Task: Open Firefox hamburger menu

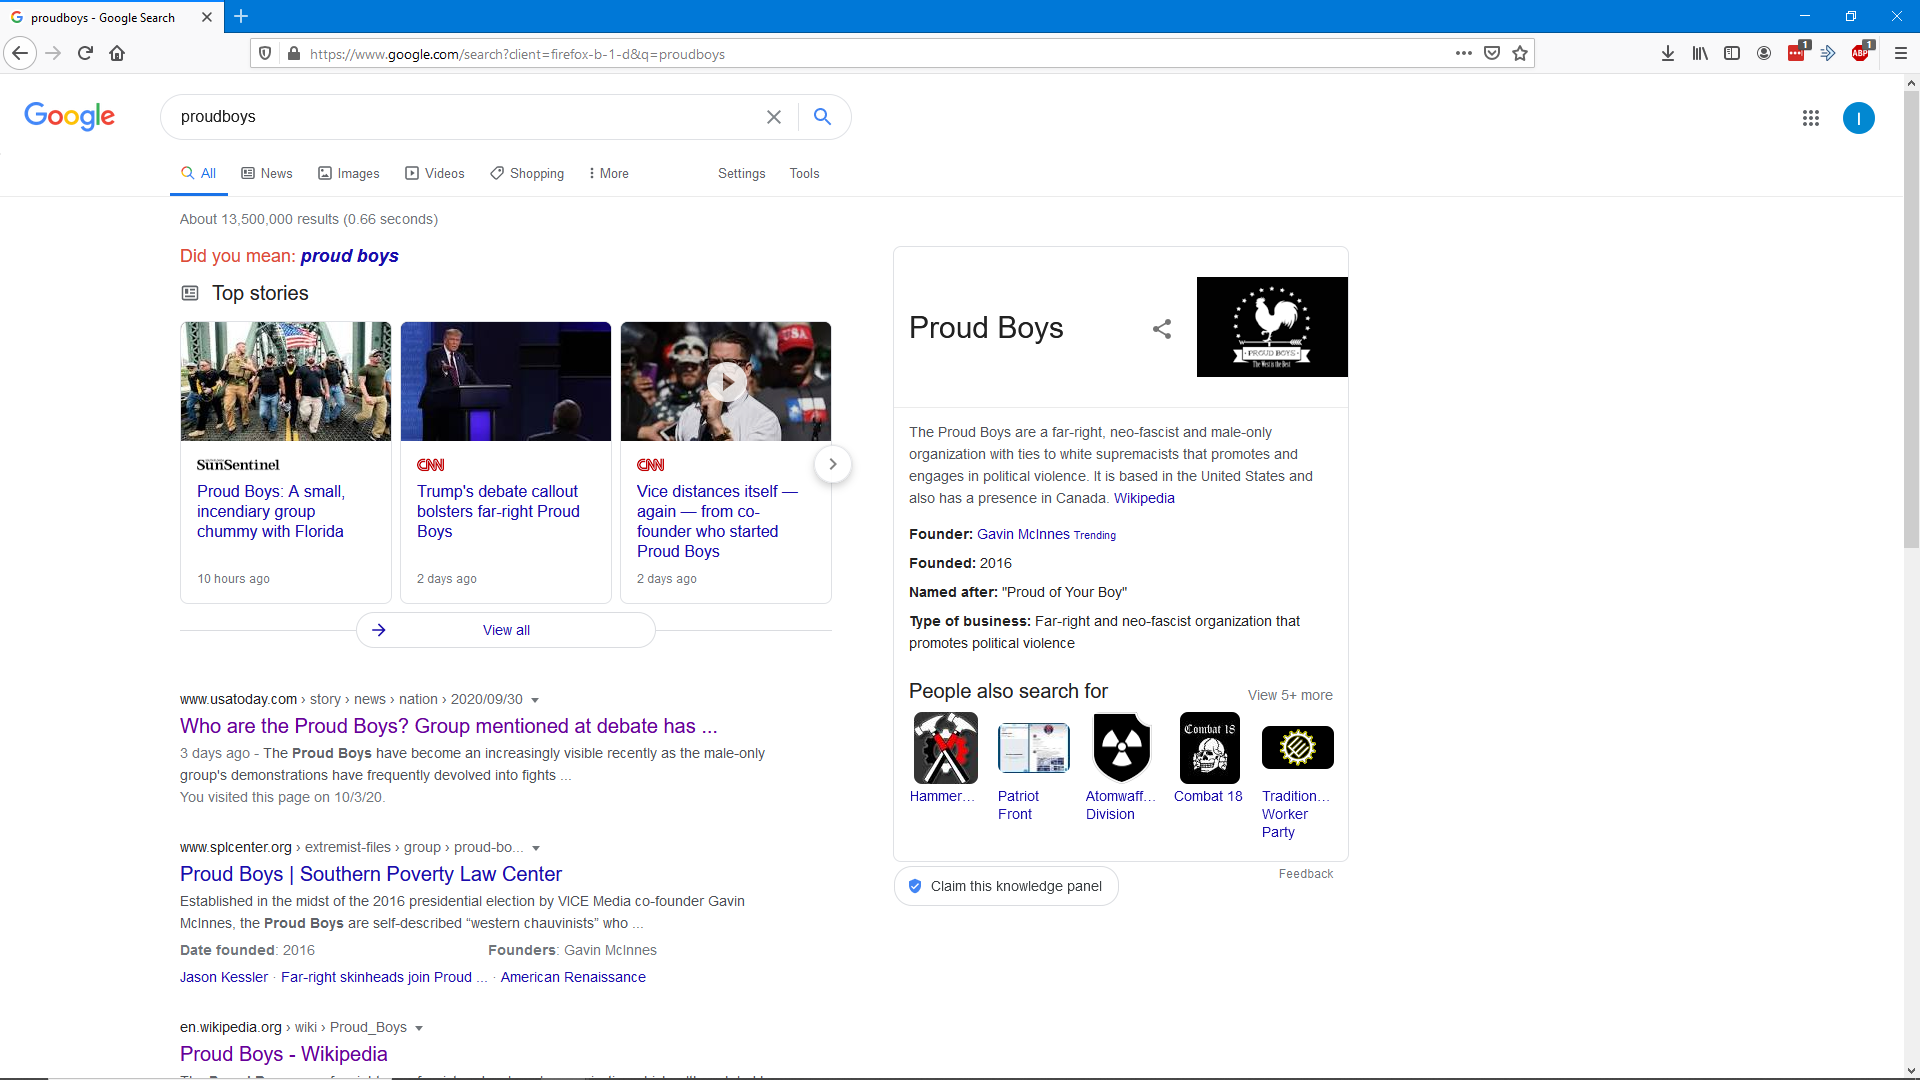Action: coord(1901,53)
